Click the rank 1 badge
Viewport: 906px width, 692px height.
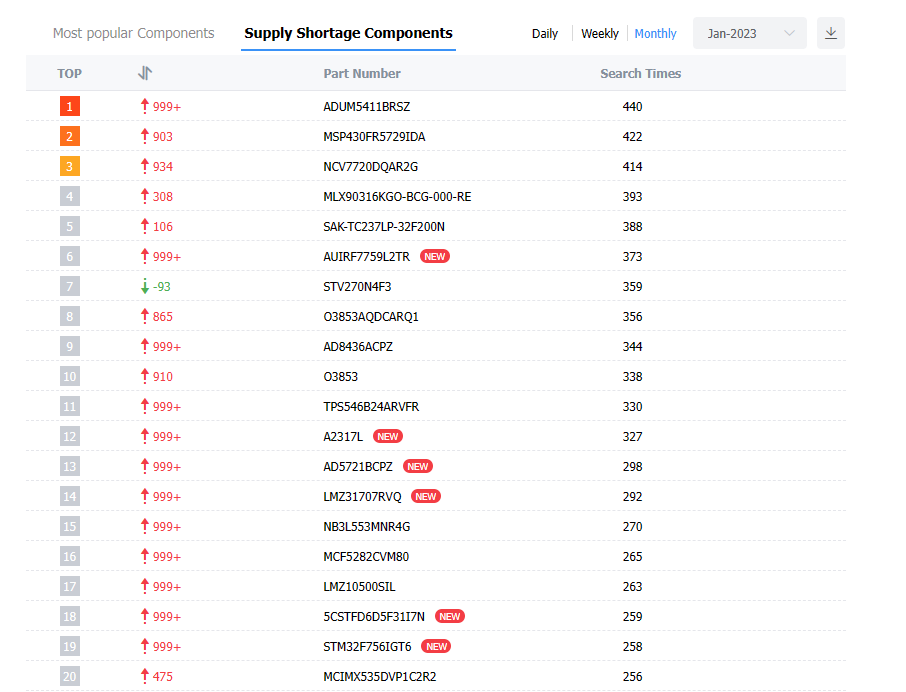click(x=69, y=106)
